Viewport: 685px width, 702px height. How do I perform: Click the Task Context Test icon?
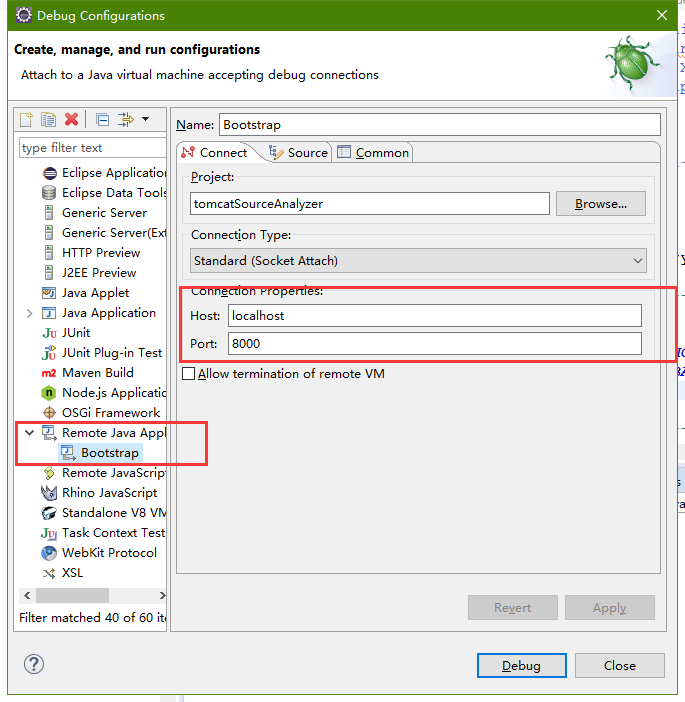49,533
